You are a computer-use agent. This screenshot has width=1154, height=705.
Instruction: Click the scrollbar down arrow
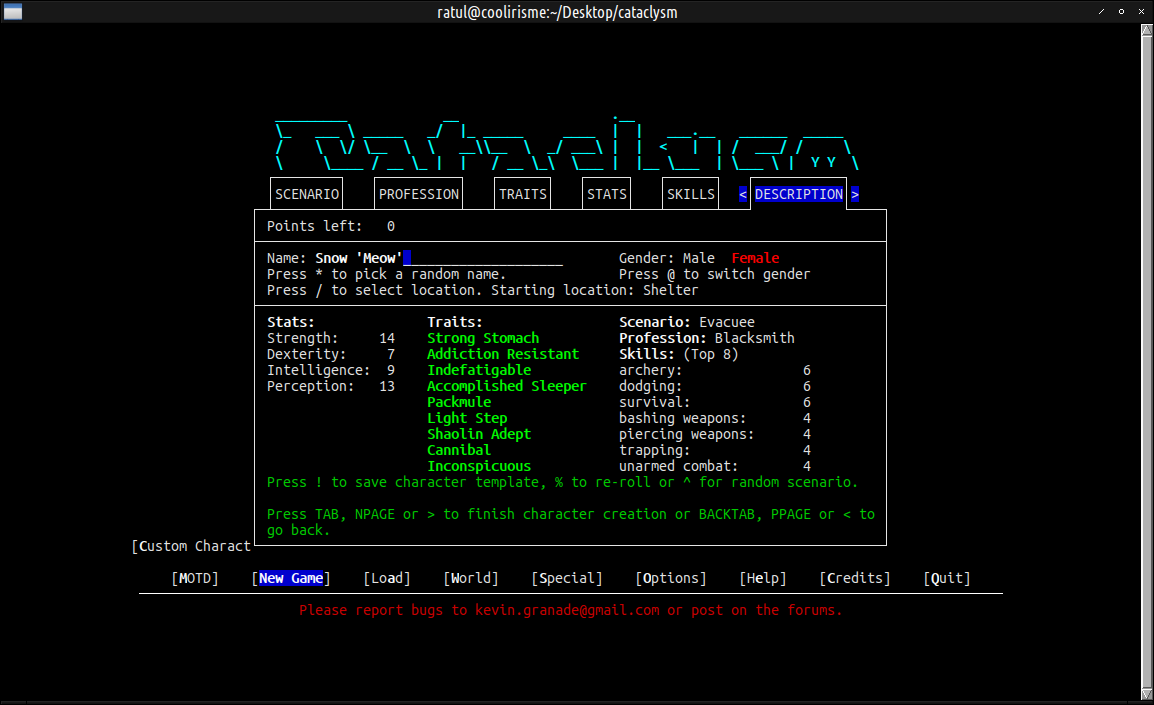[x=1147, y=694]
